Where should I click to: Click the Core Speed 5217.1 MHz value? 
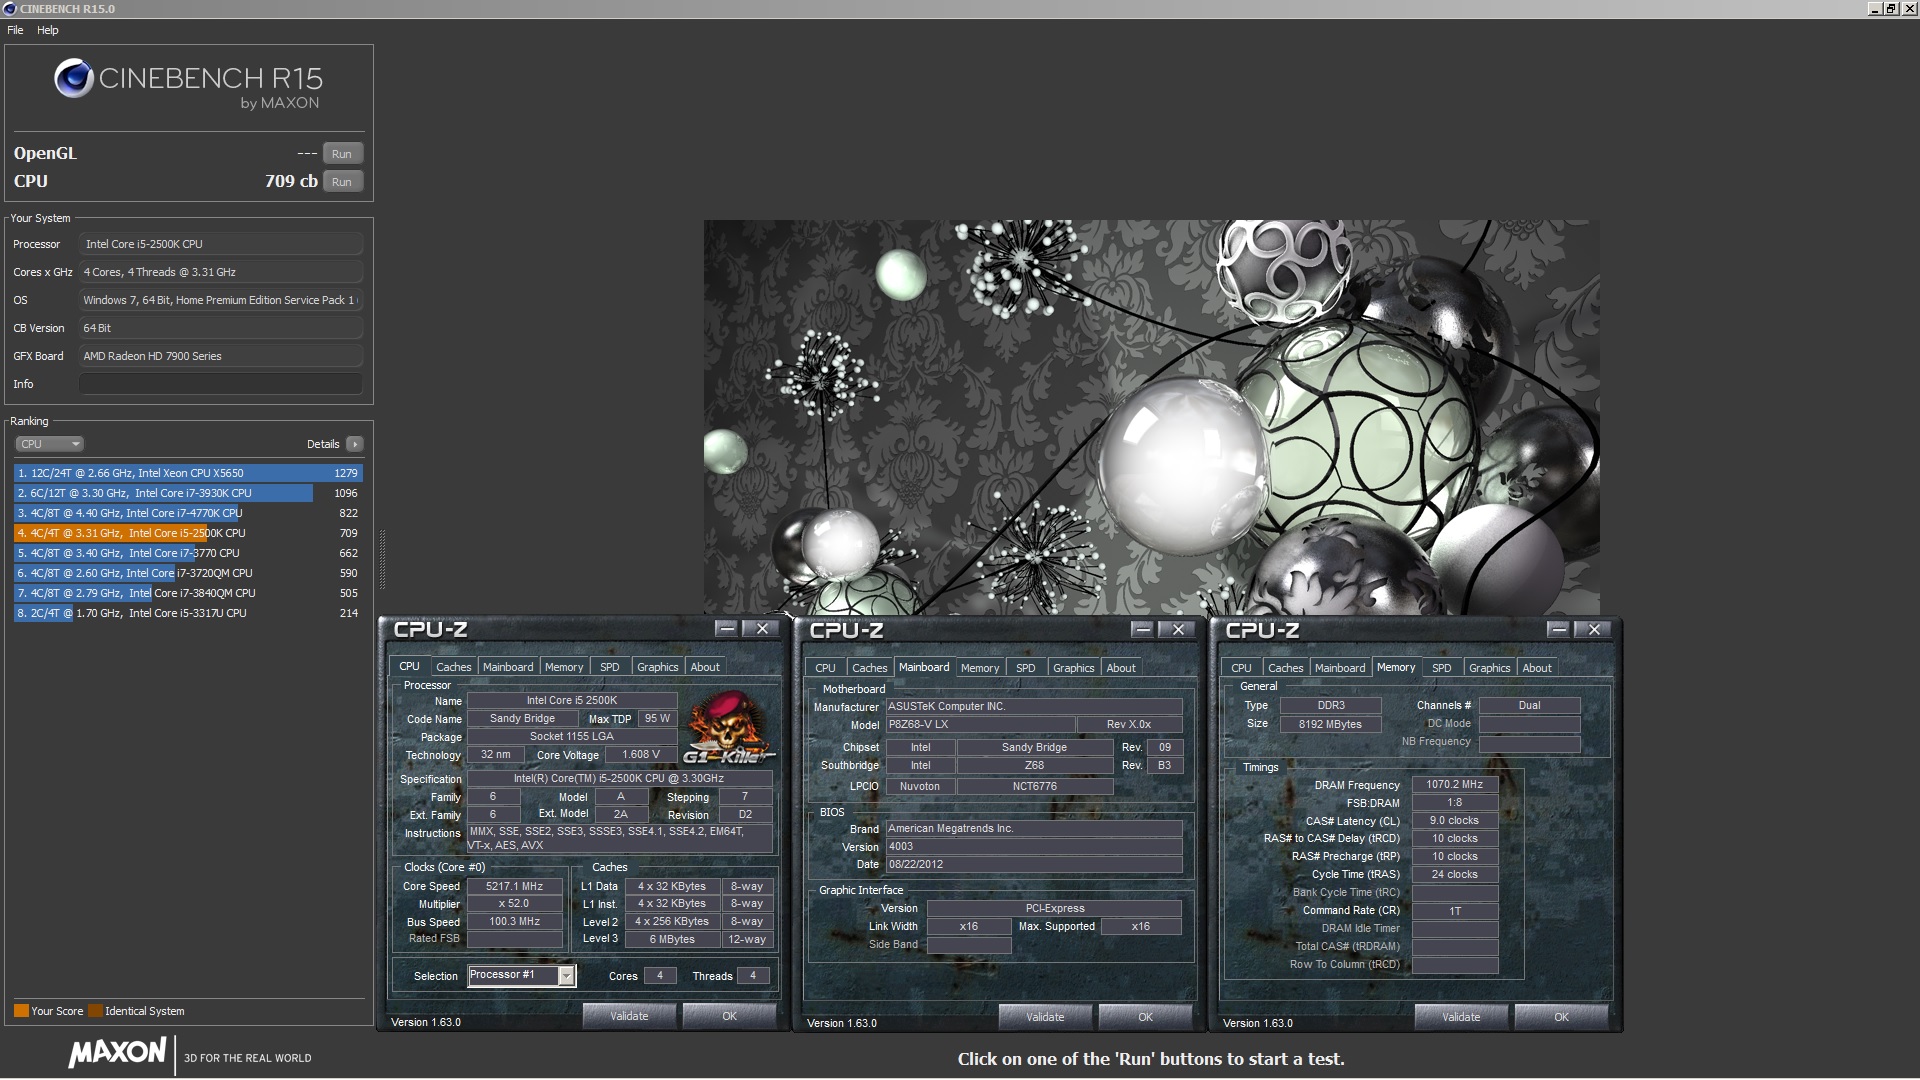[515, 886]
